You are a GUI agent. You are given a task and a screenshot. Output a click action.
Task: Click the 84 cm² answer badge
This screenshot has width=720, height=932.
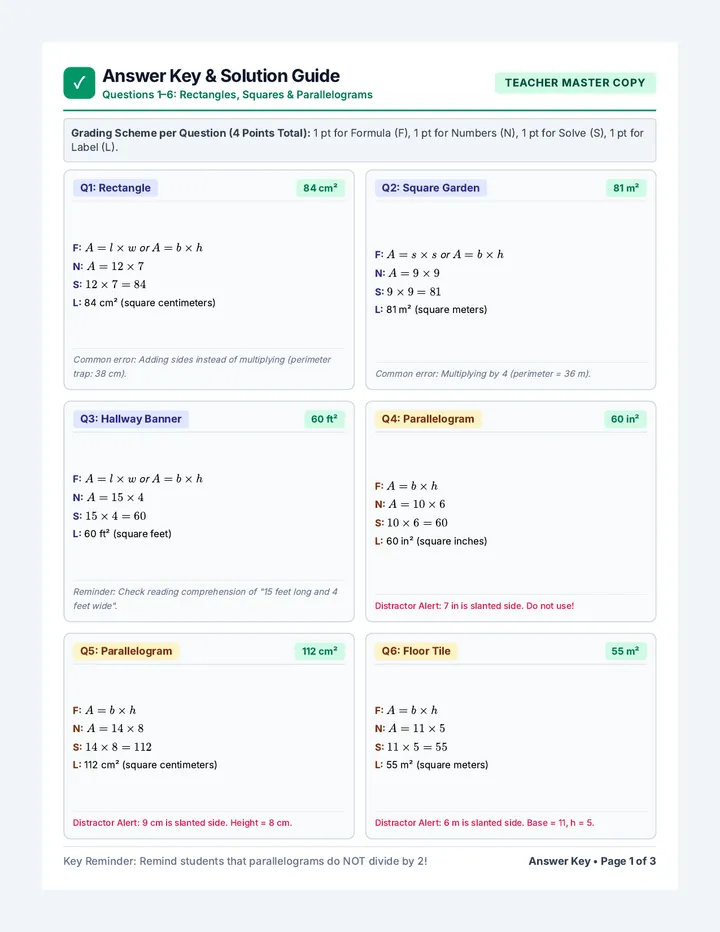[x=320, y=188]
